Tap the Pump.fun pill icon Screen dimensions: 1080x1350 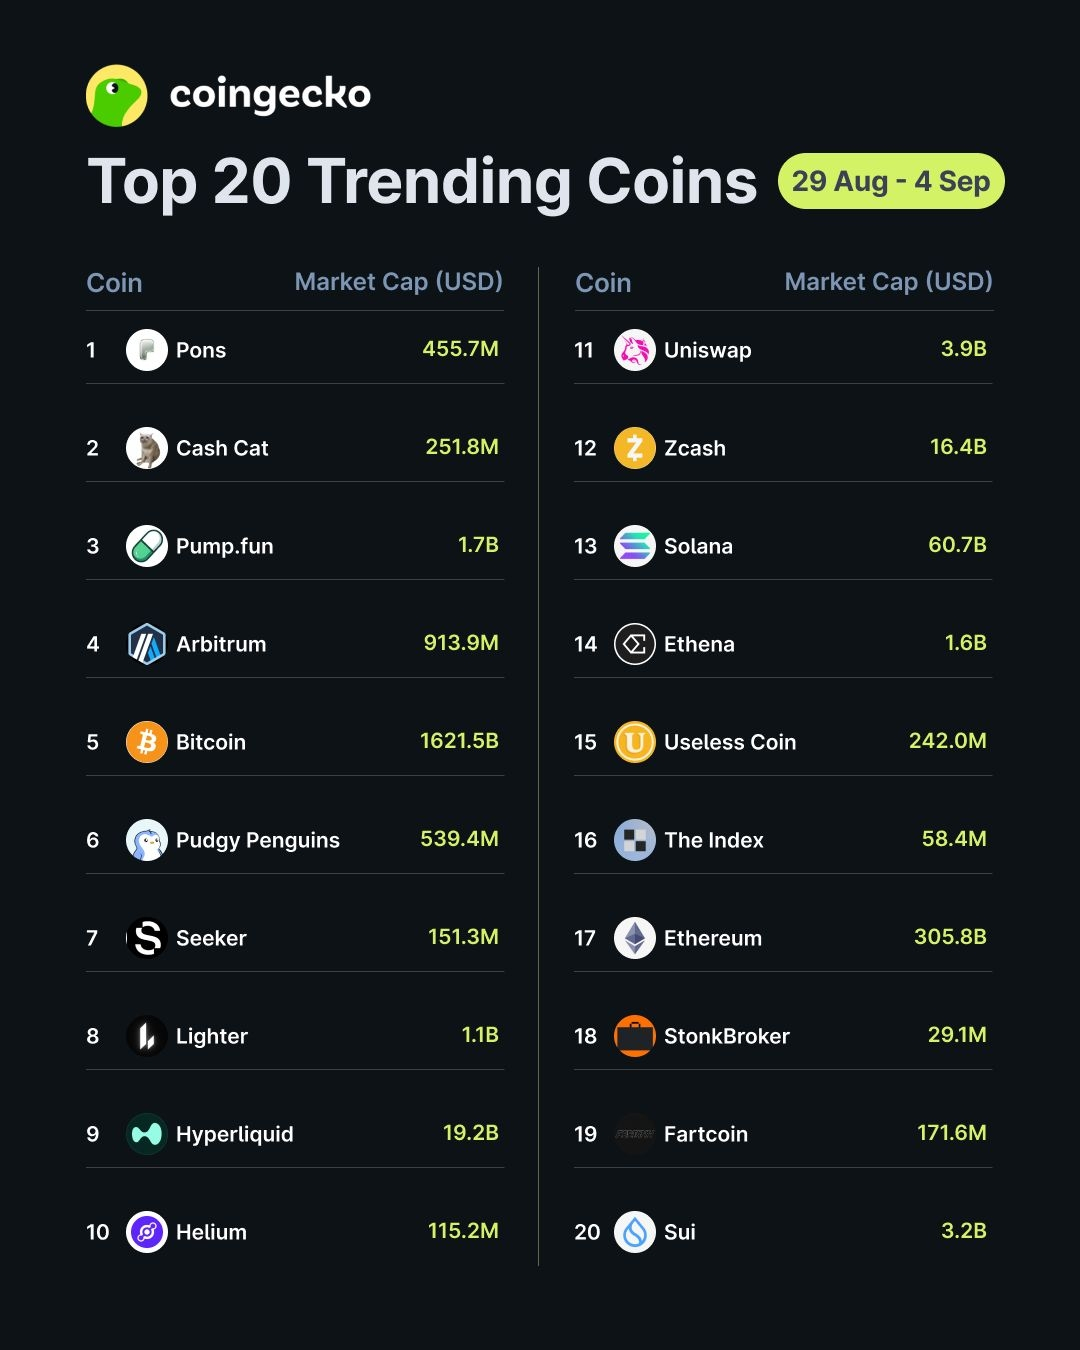pyautogui.click(x=147, y=546)
